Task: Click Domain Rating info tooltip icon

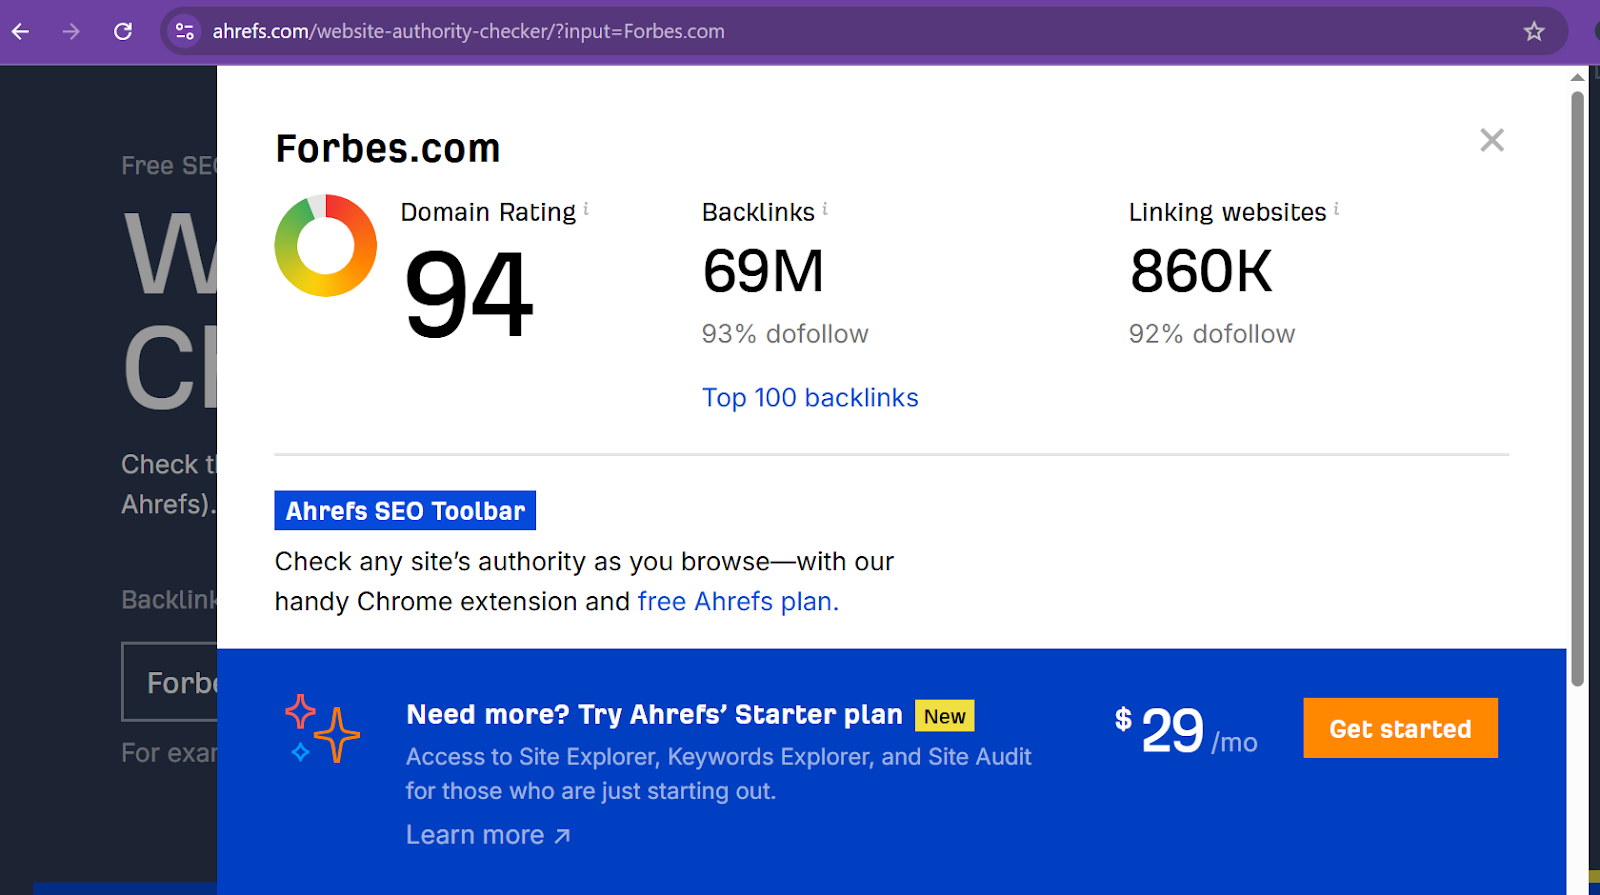Action: (x=586, y=208)
